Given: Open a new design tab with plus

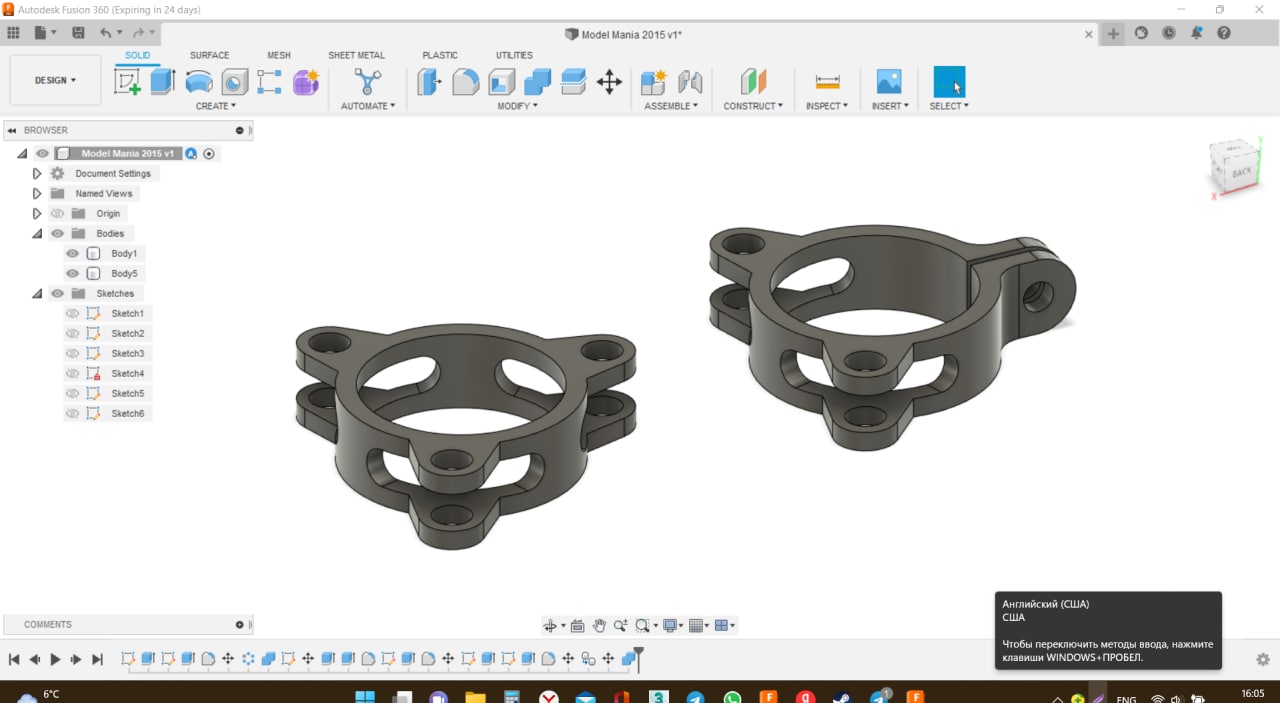Looking at the screenshot, I should click(1113, 33).
